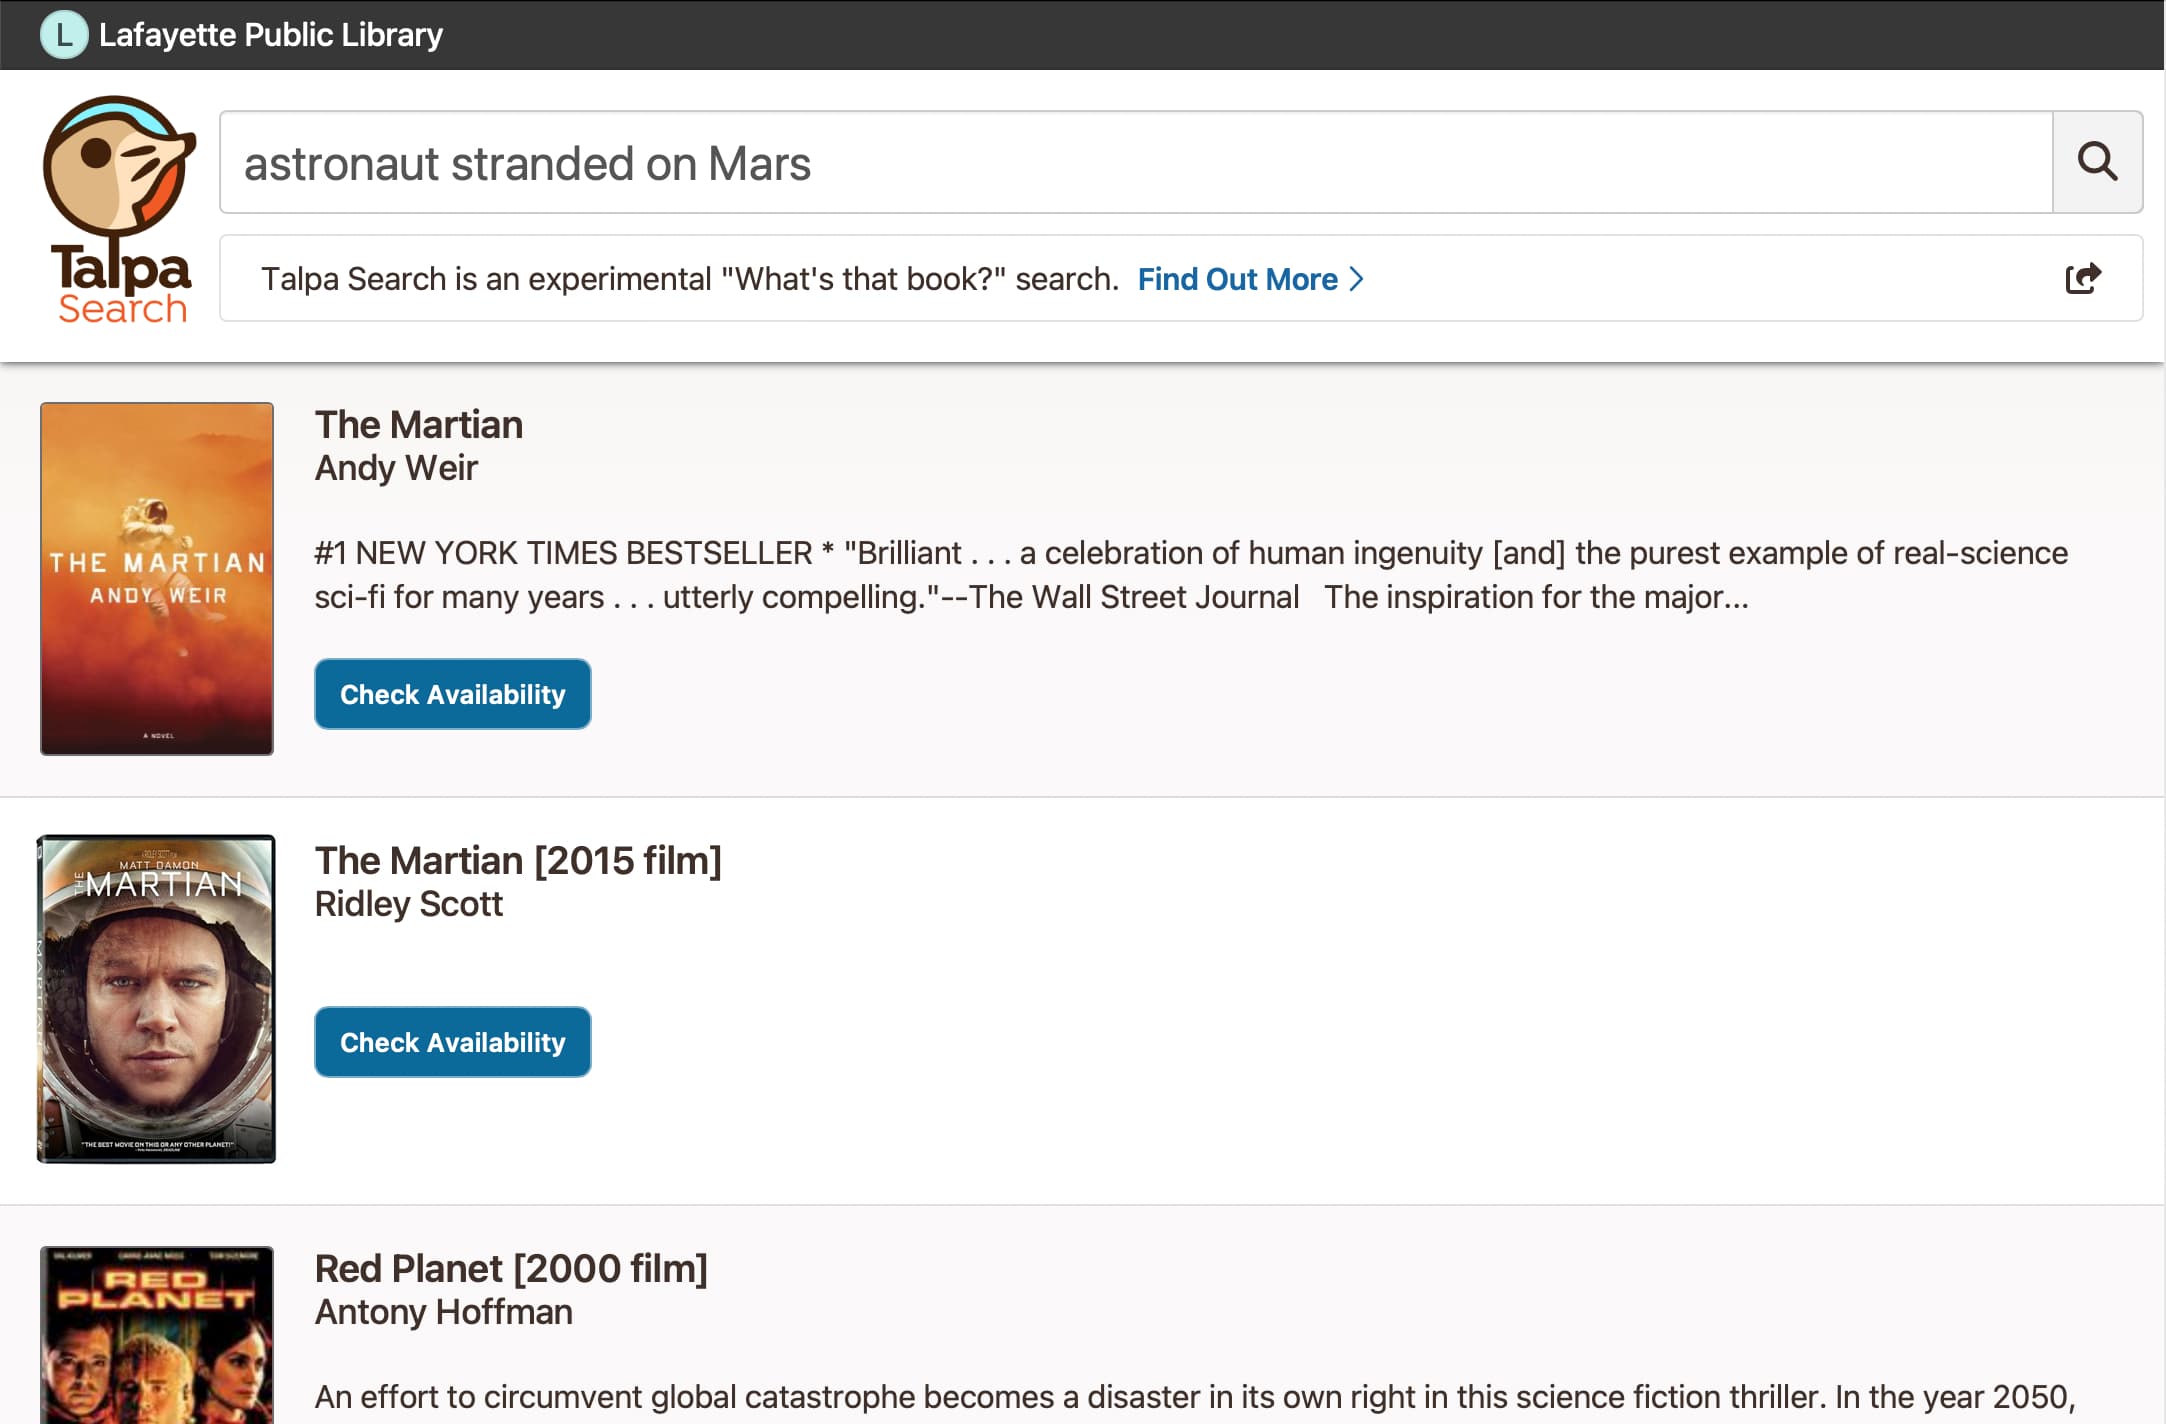
Task: Click director name 'Ridley Scott'
Action: pos(408,904)
